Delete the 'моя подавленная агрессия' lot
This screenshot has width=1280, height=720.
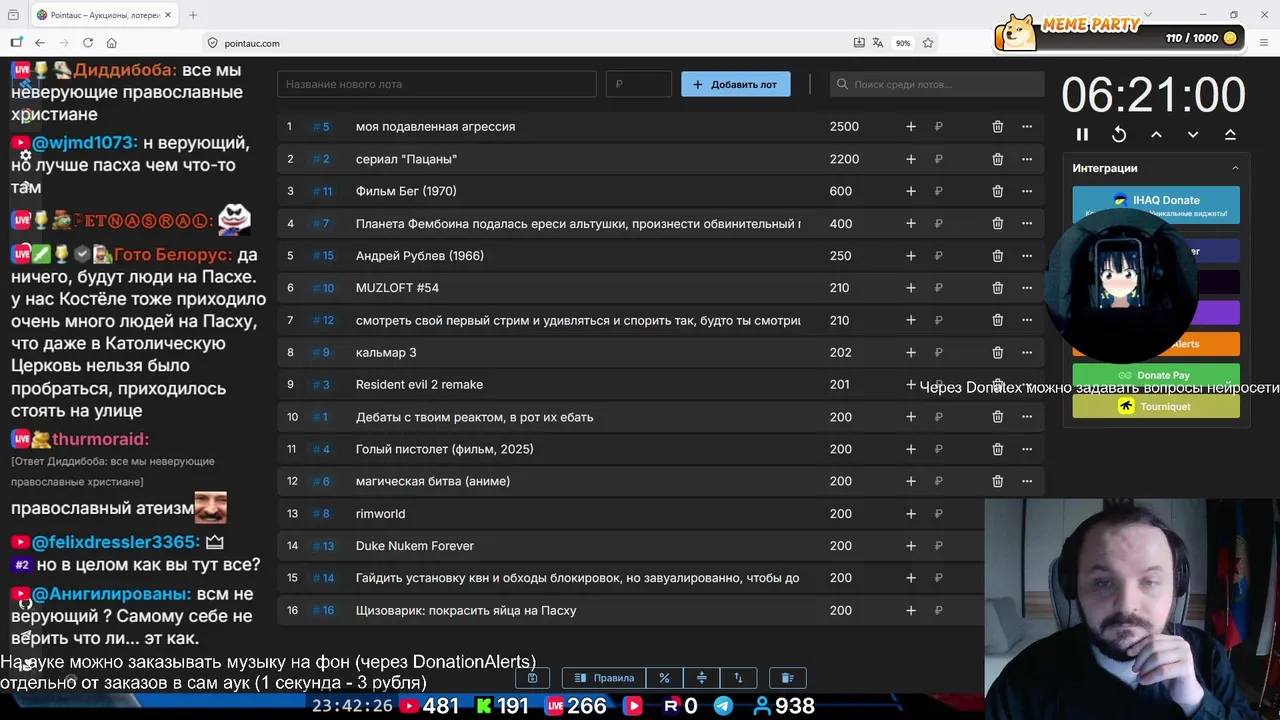click(997, 127)
